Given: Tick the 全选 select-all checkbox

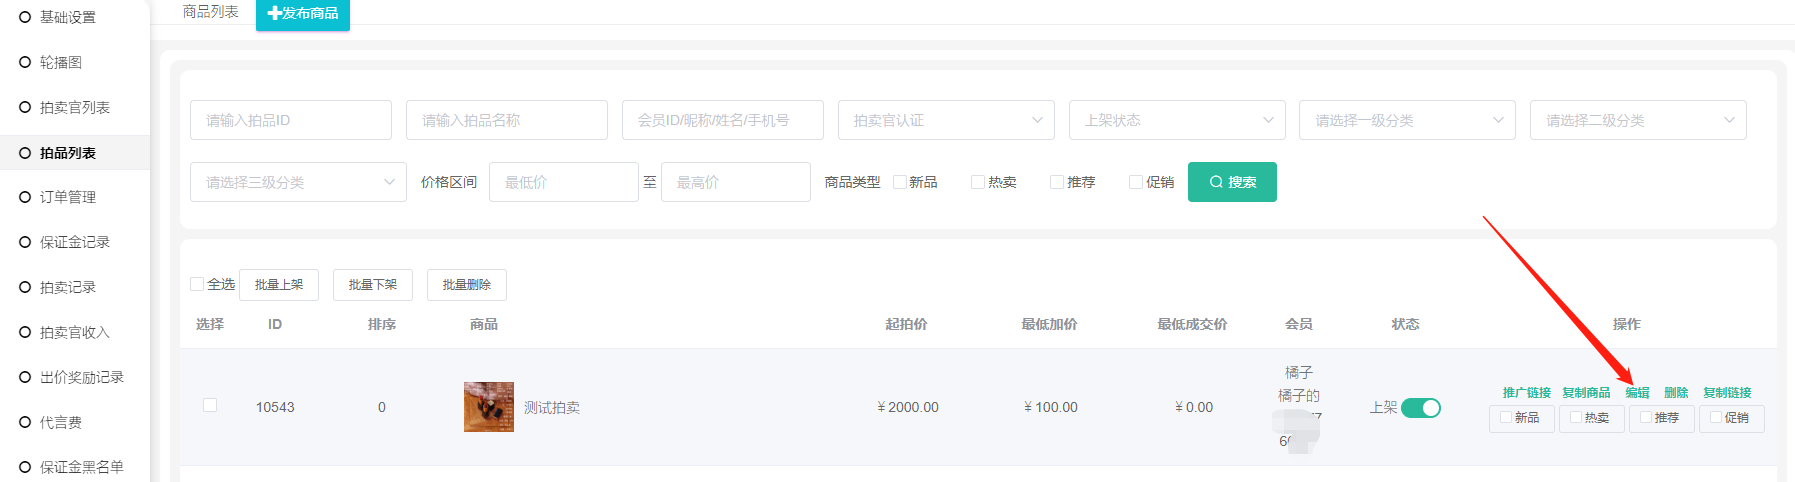Looking at the screenshot, I should click(197, 284).
